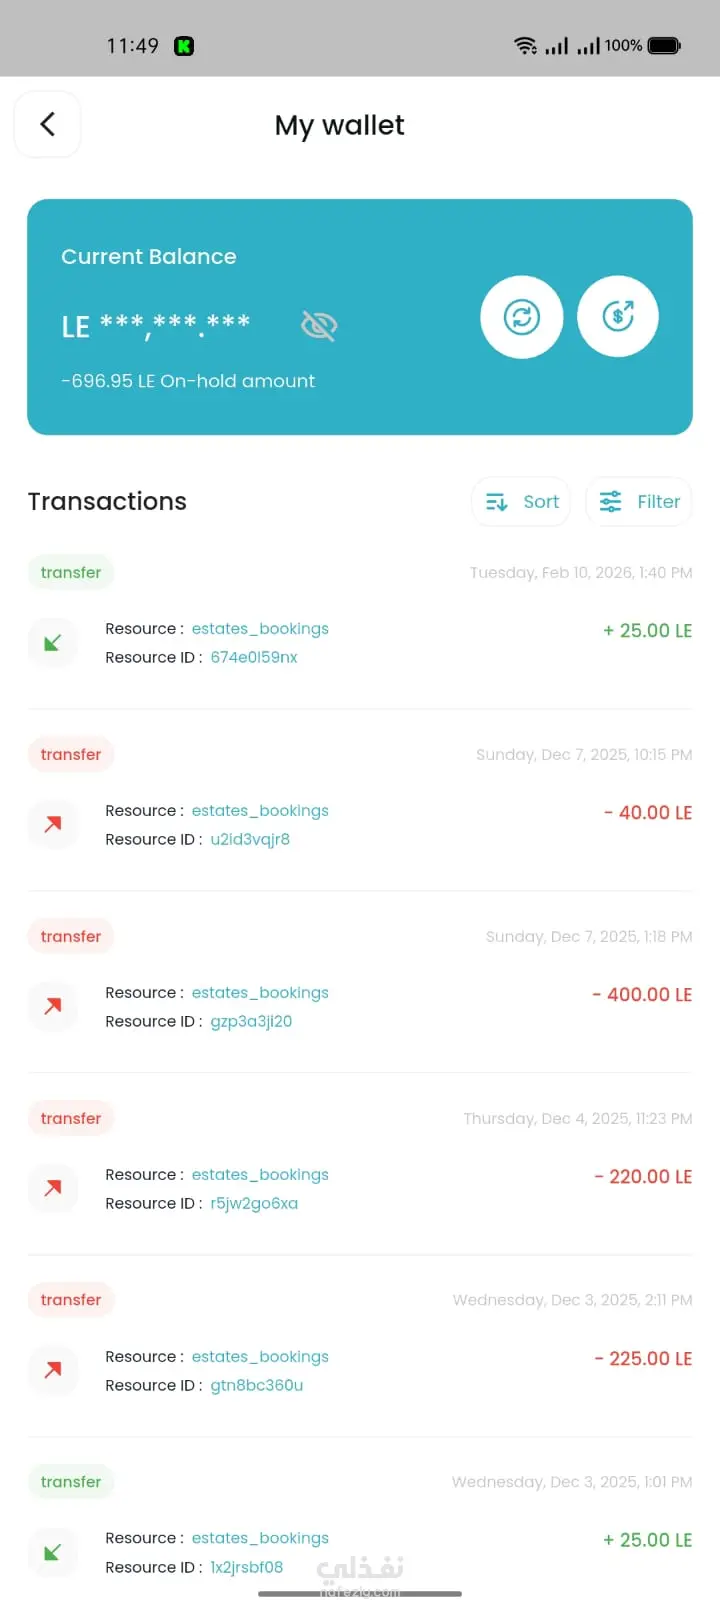Tap incoming green arrow for 1x2jrsbf08
The height and width of the screenshot is (1600, 720).
pyautogui.click(x=53, y=1552)
